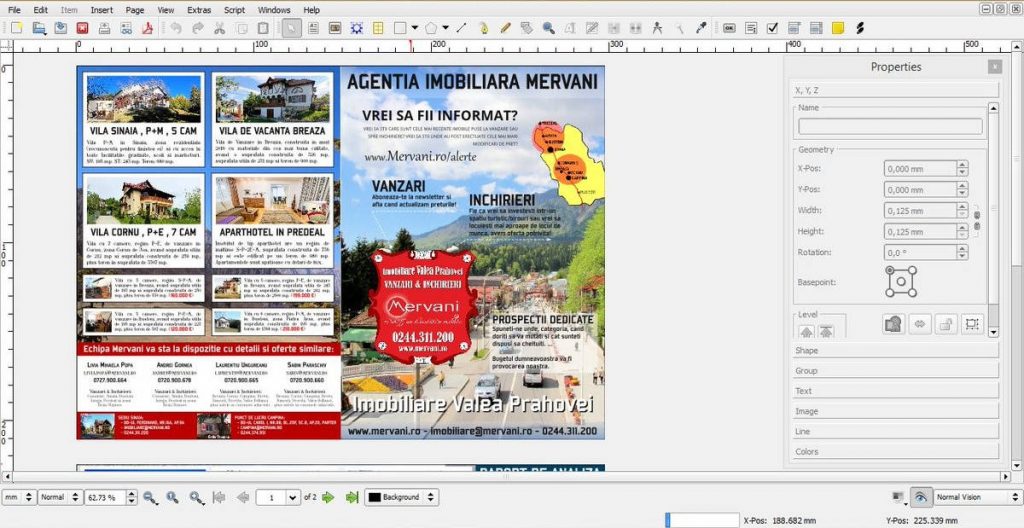Click the black Background layer color swatch
Screen dimensions: 1024x528
click(x=373, y=497)
